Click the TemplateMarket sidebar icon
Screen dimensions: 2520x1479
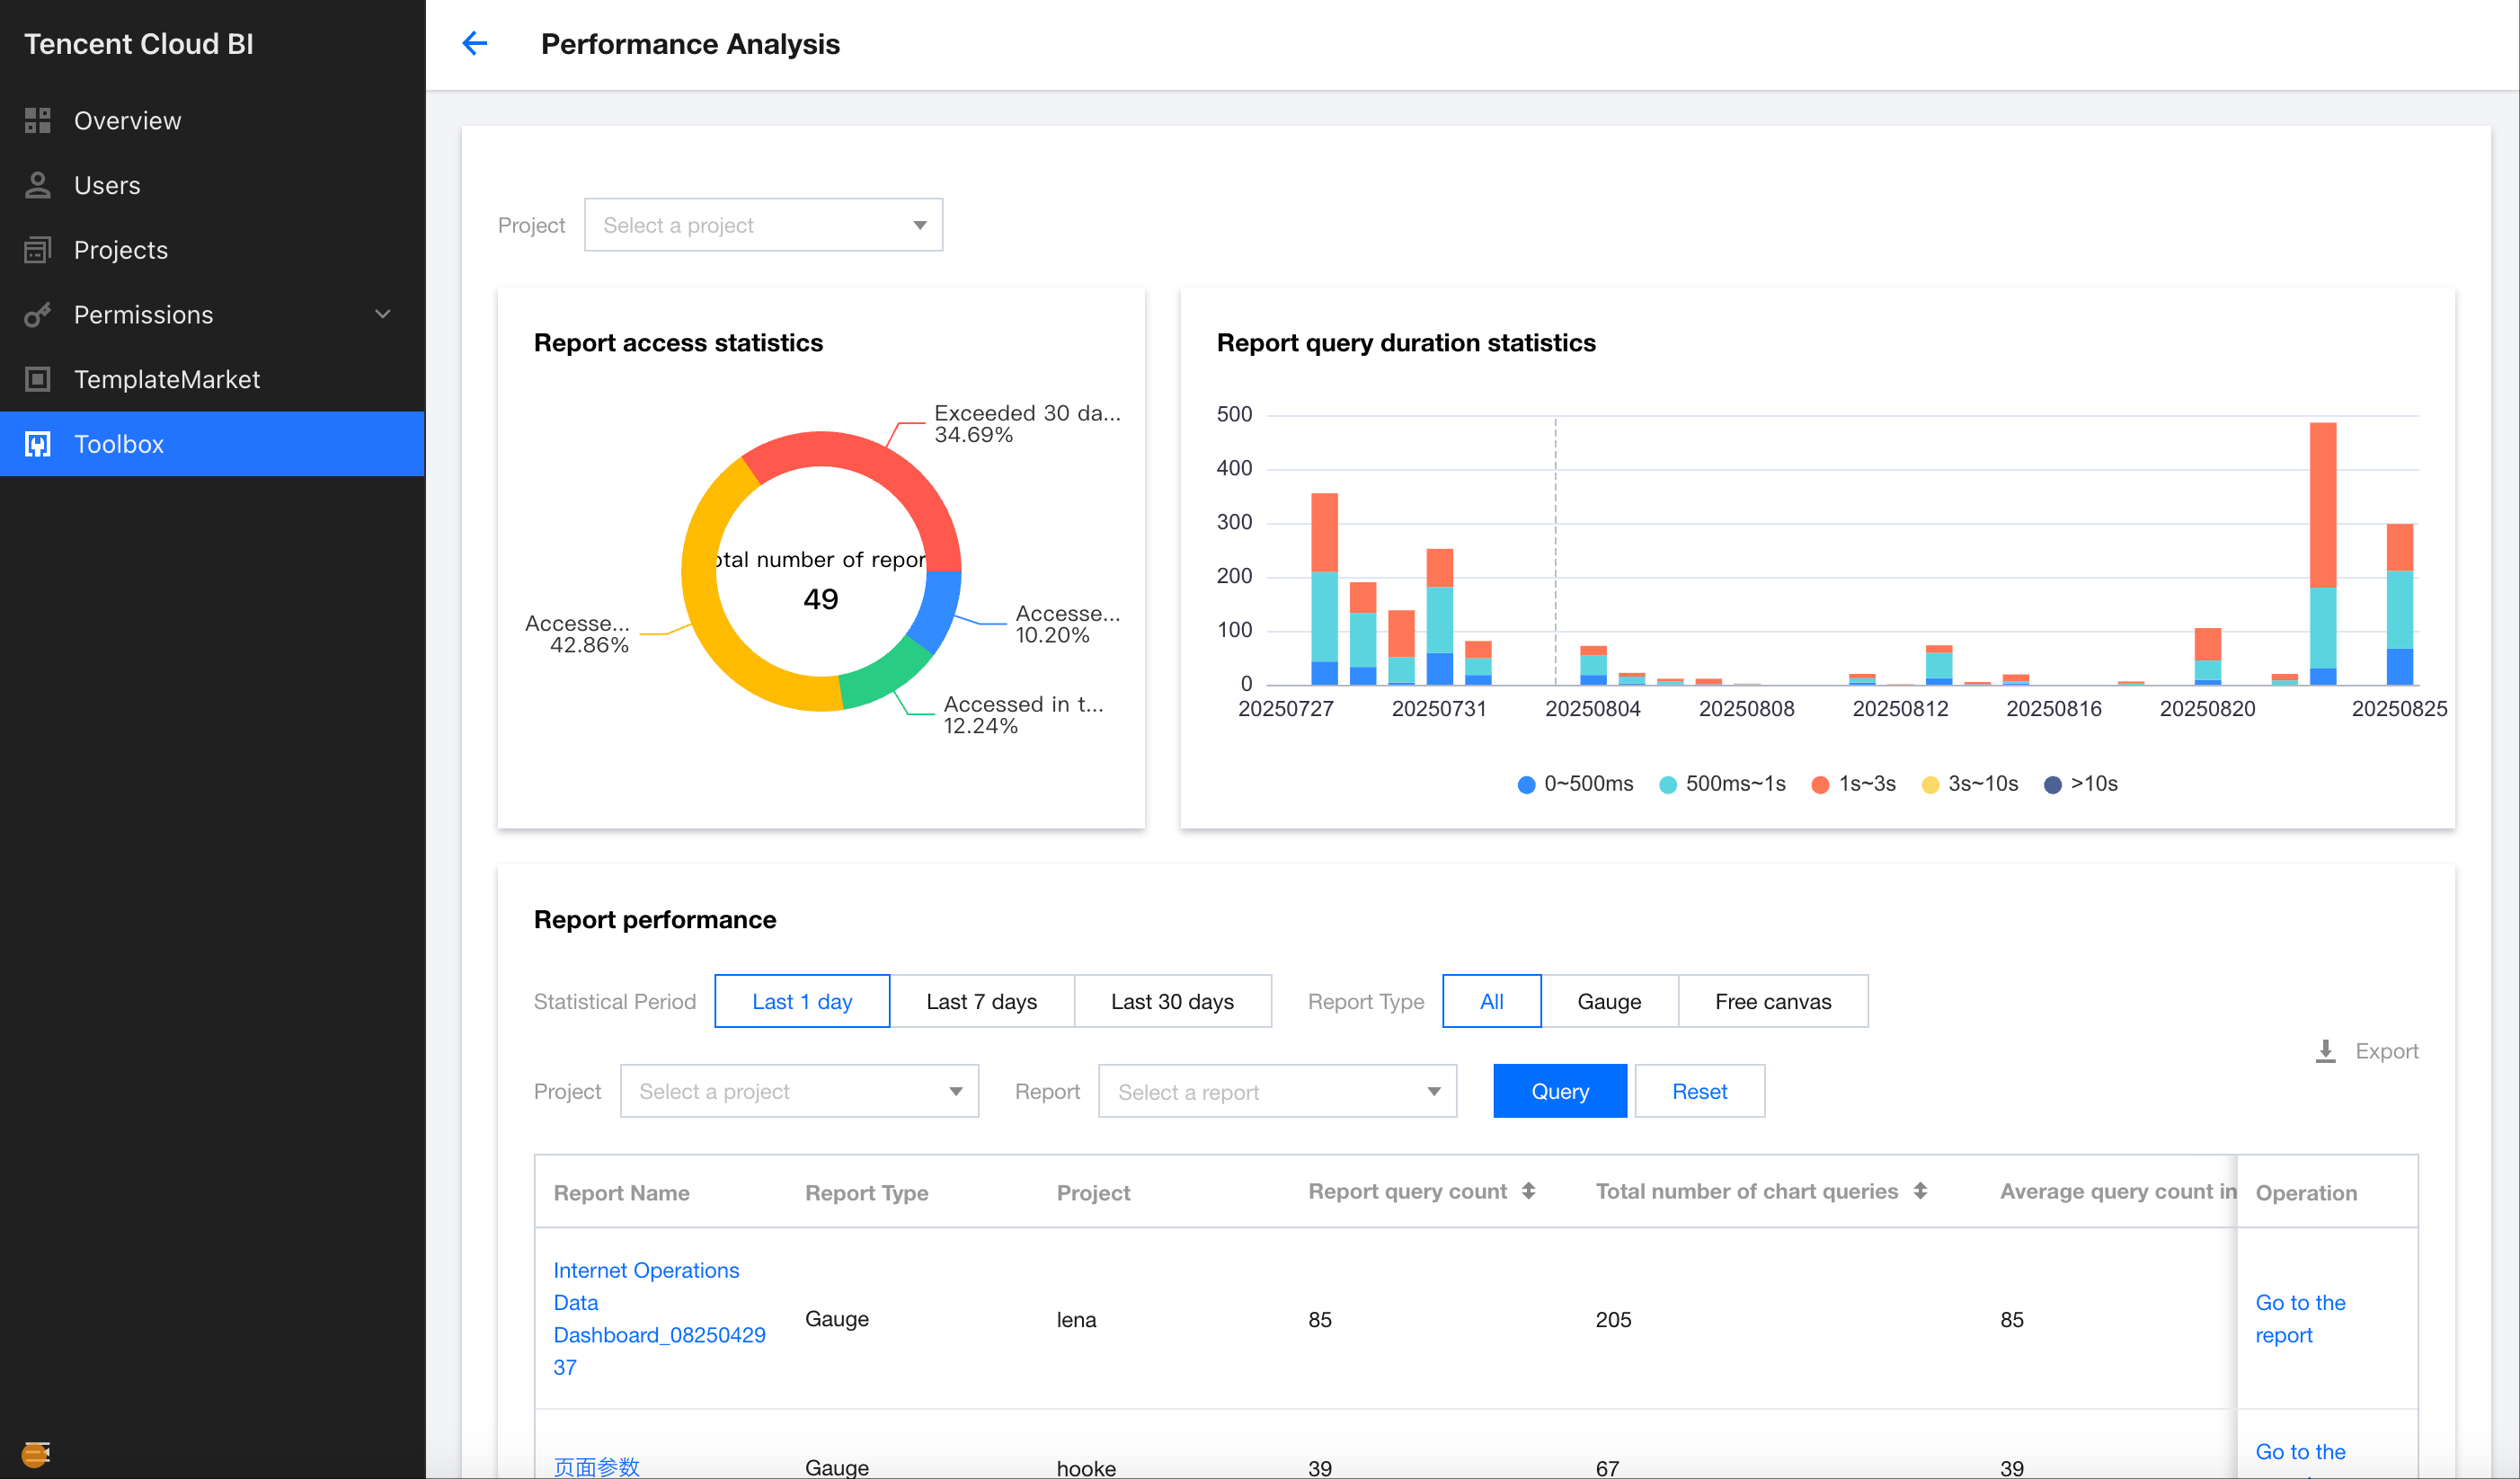[x=38, y=379]
